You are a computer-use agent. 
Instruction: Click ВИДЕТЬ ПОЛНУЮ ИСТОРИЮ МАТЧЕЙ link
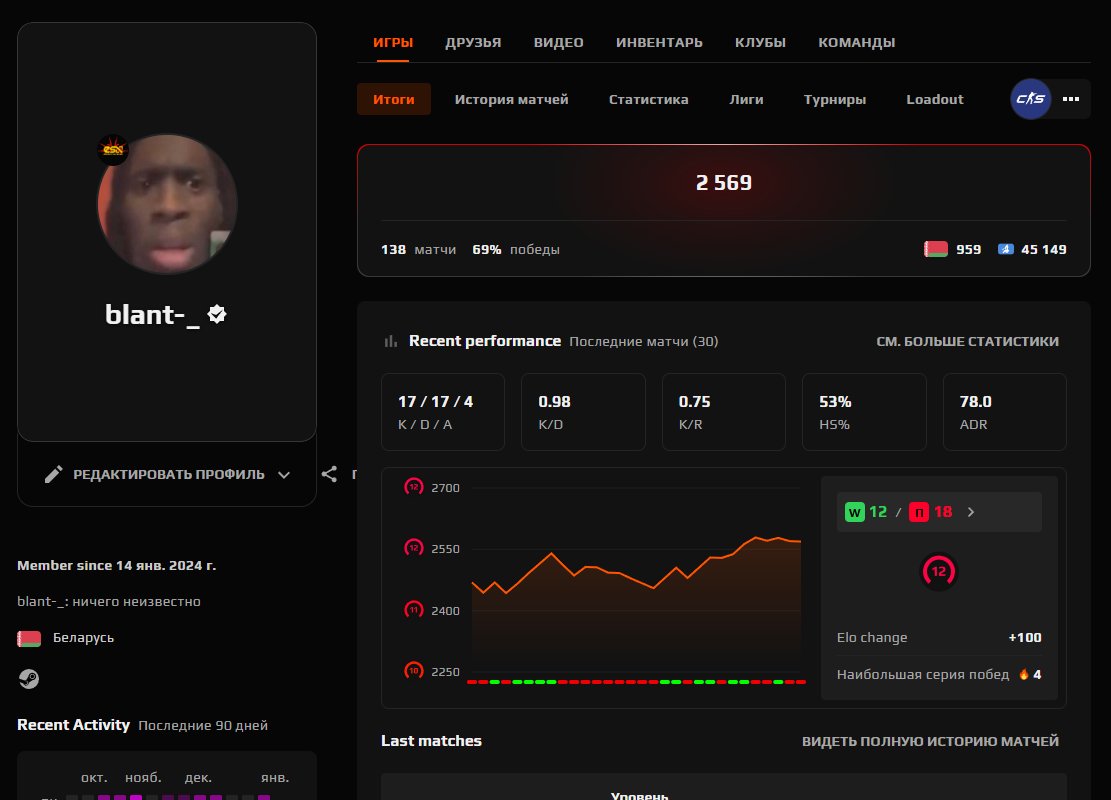coord(930,741)
